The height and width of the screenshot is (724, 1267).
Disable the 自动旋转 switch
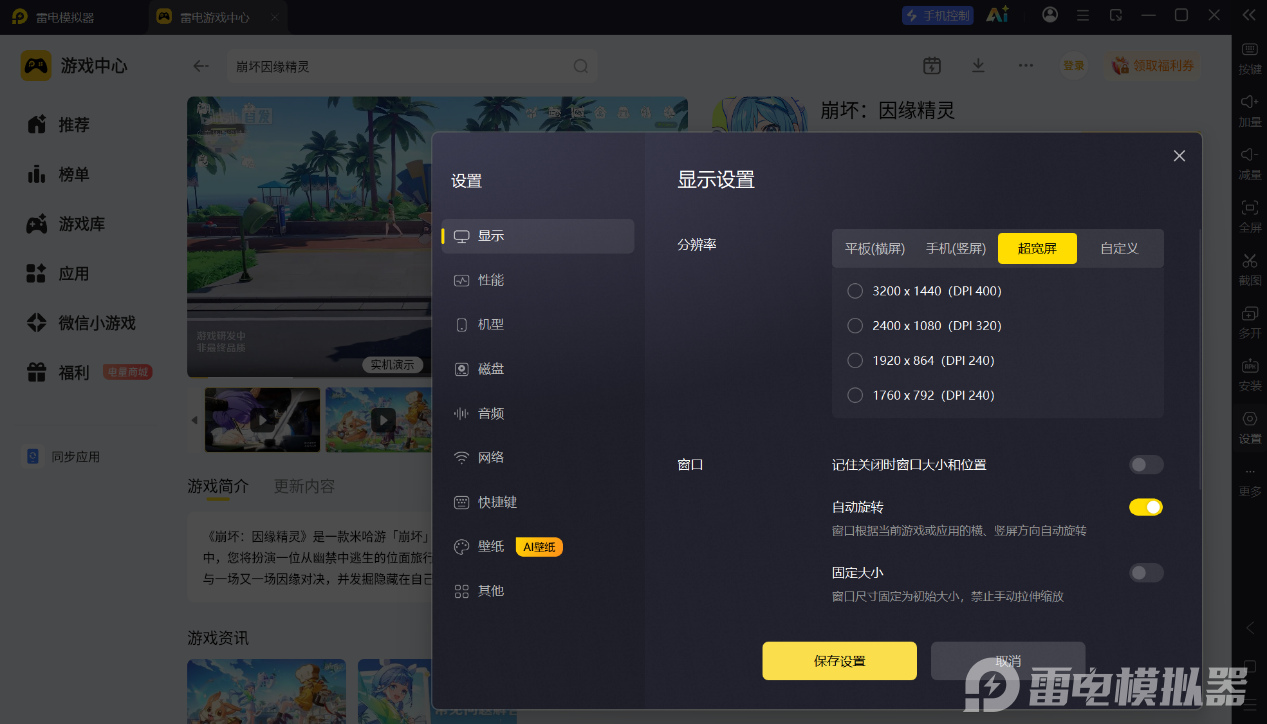pyautogui.click(x=1146, y=507)
